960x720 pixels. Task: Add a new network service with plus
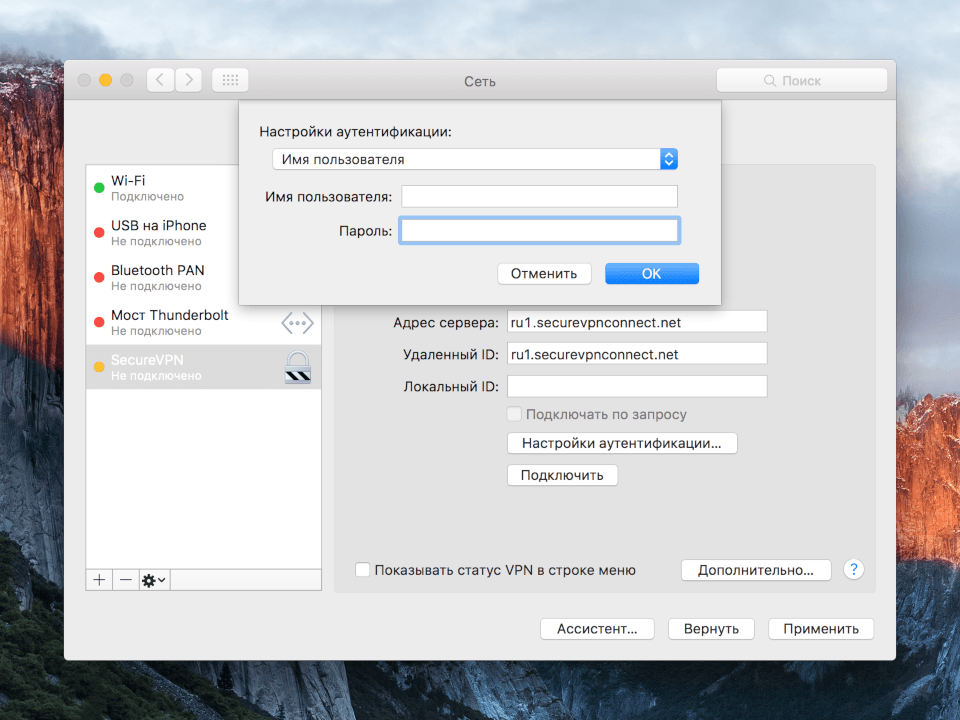pyautogui.click(x=99, y=579)
